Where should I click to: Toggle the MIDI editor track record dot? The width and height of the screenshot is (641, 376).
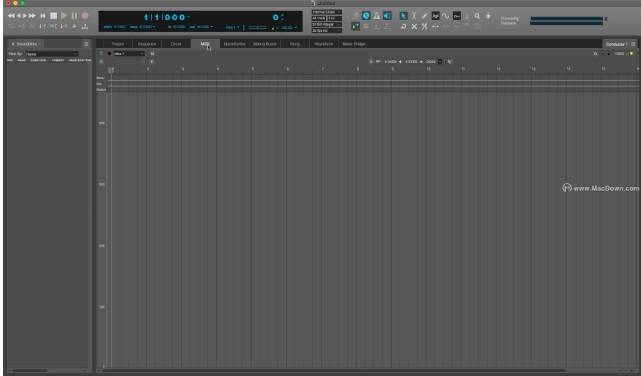[109, 54]
